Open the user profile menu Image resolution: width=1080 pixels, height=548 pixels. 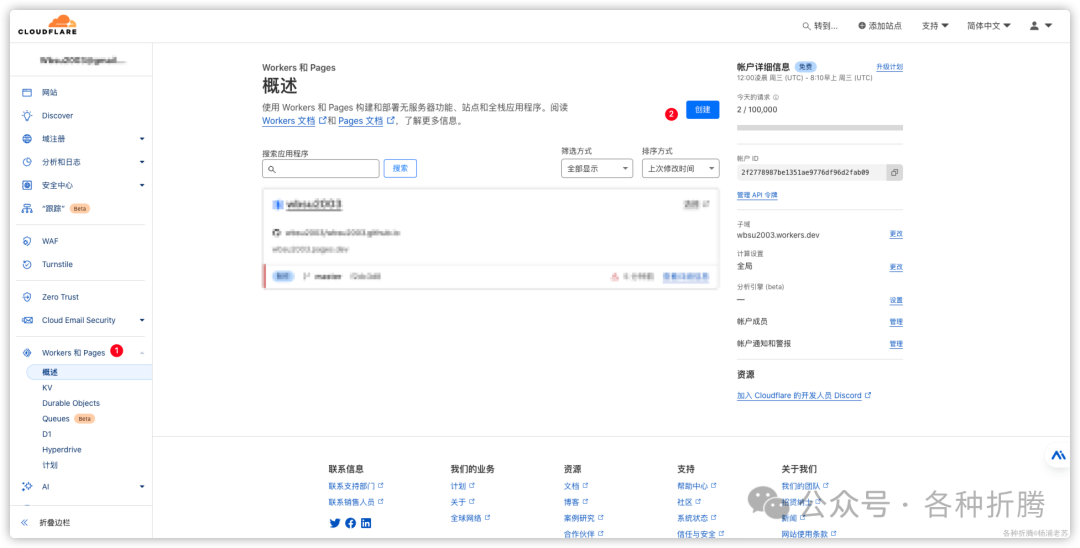coord(1041,25)
